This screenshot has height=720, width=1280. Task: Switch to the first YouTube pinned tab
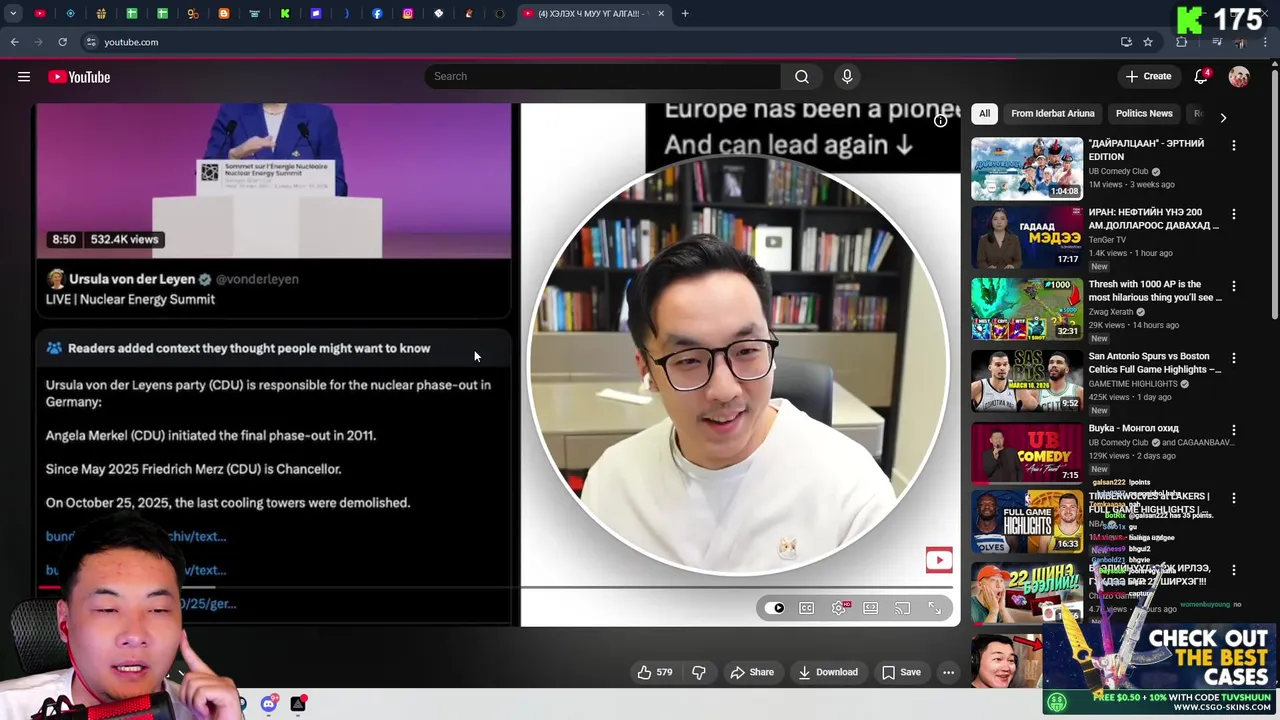[x=40, y=14]
